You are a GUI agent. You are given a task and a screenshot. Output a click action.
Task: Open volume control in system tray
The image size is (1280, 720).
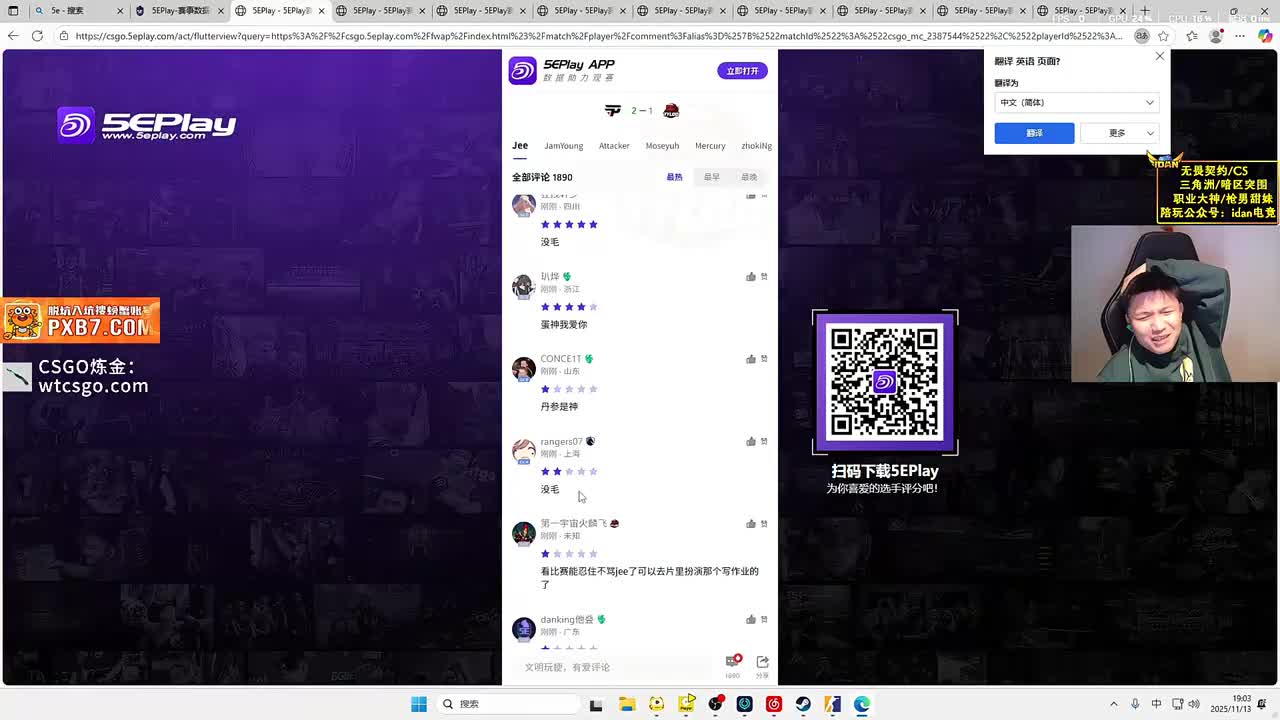(x=1194, y=704)
